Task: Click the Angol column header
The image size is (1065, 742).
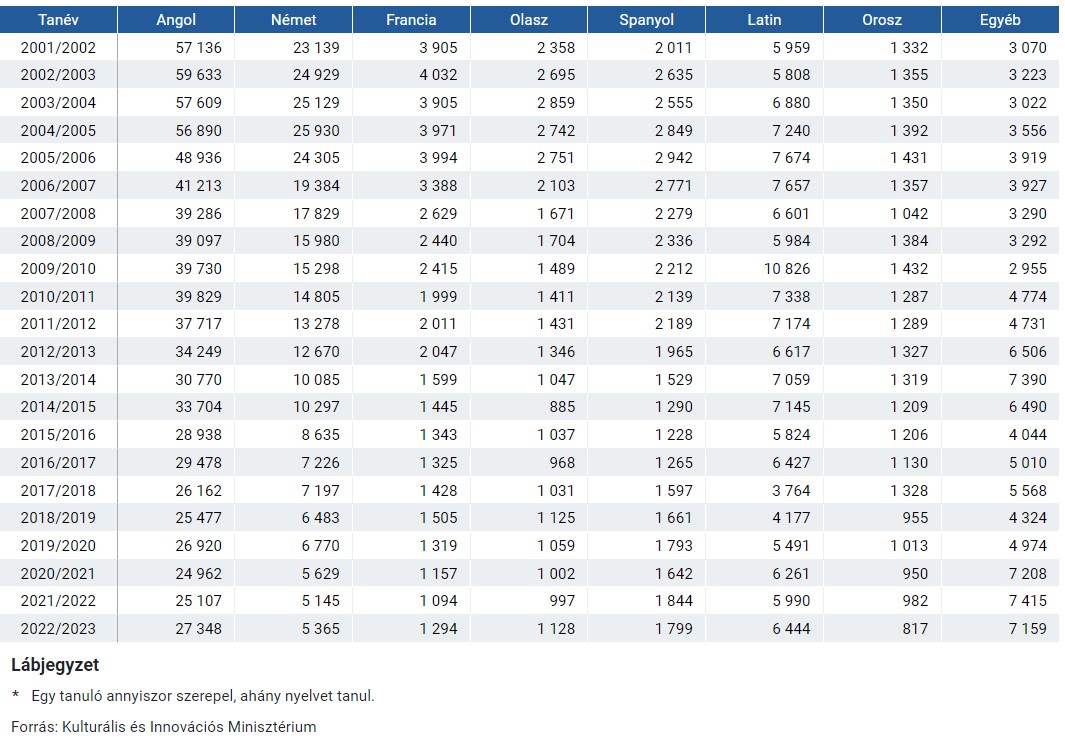Action: [x=176, y=20]
